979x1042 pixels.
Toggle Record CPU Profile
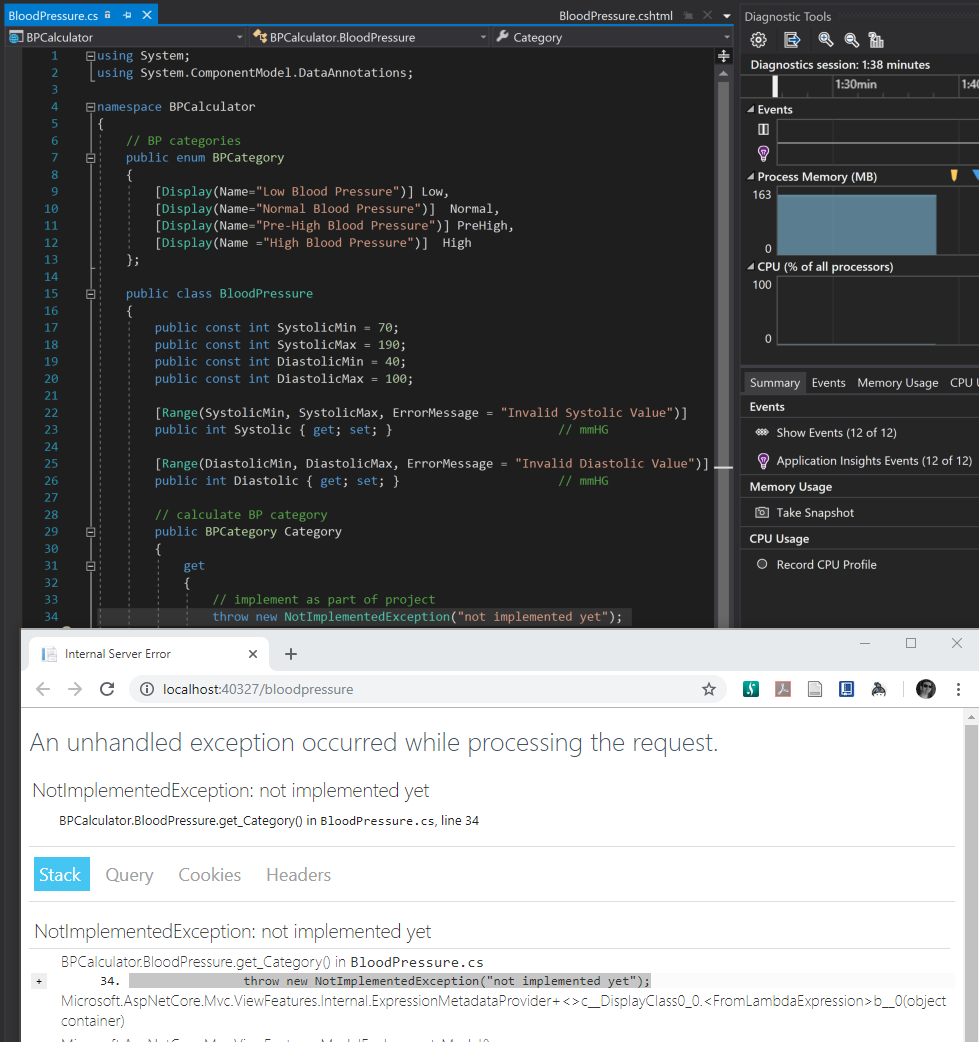[x=762, y=564]
